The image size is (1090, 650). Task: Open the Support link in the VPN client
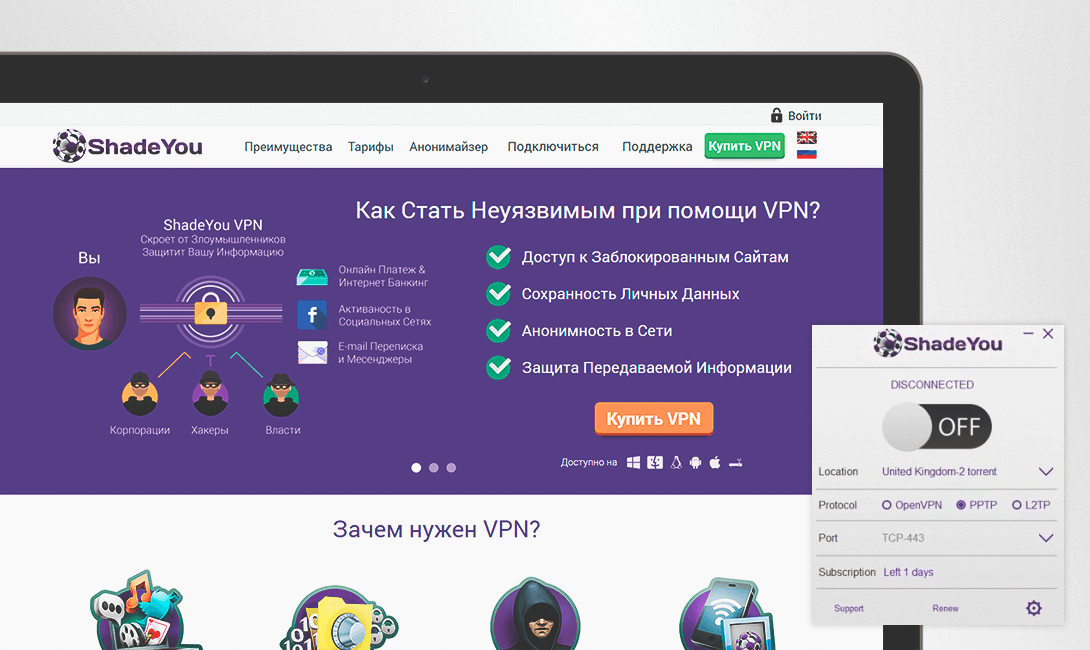849,608
